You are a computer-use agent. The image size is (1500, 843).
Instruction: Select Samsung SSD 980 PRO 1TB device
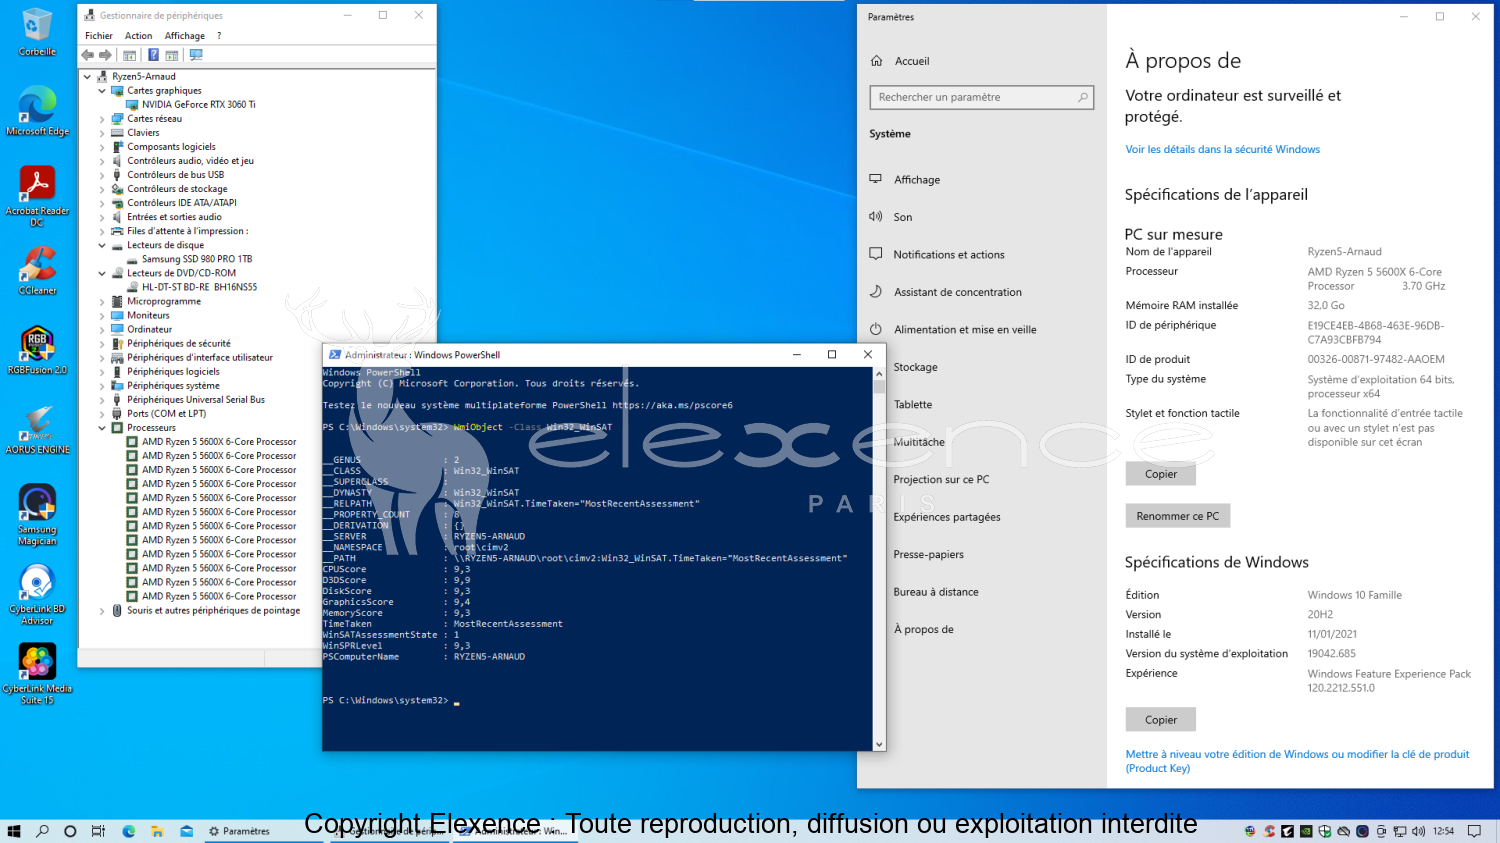click(x=197, y=259)
